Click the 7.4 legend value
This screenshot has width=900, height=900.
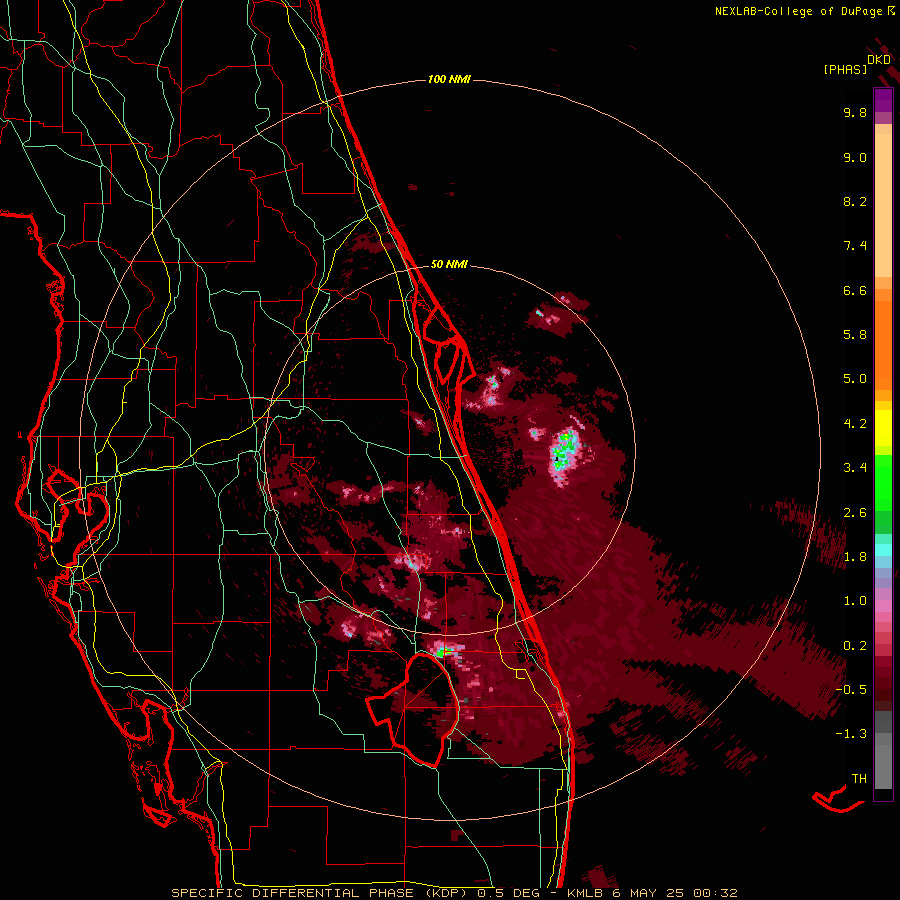pyautogui.click(x=855, y=246)
